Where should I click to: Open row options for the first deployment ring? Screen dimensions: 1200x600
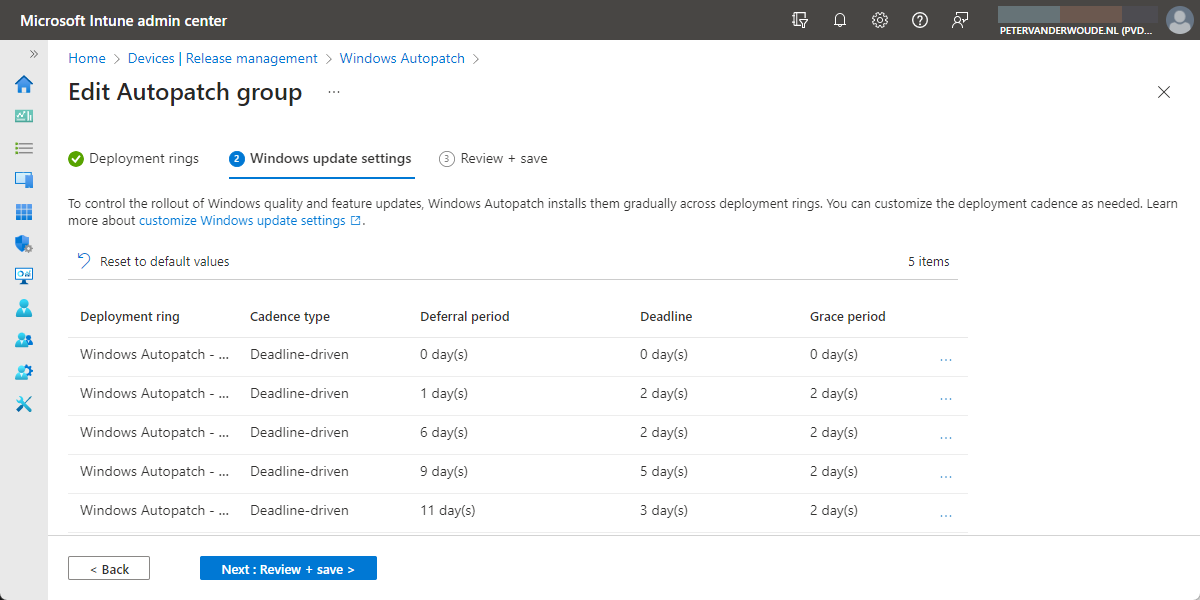[x=946, y=355]
